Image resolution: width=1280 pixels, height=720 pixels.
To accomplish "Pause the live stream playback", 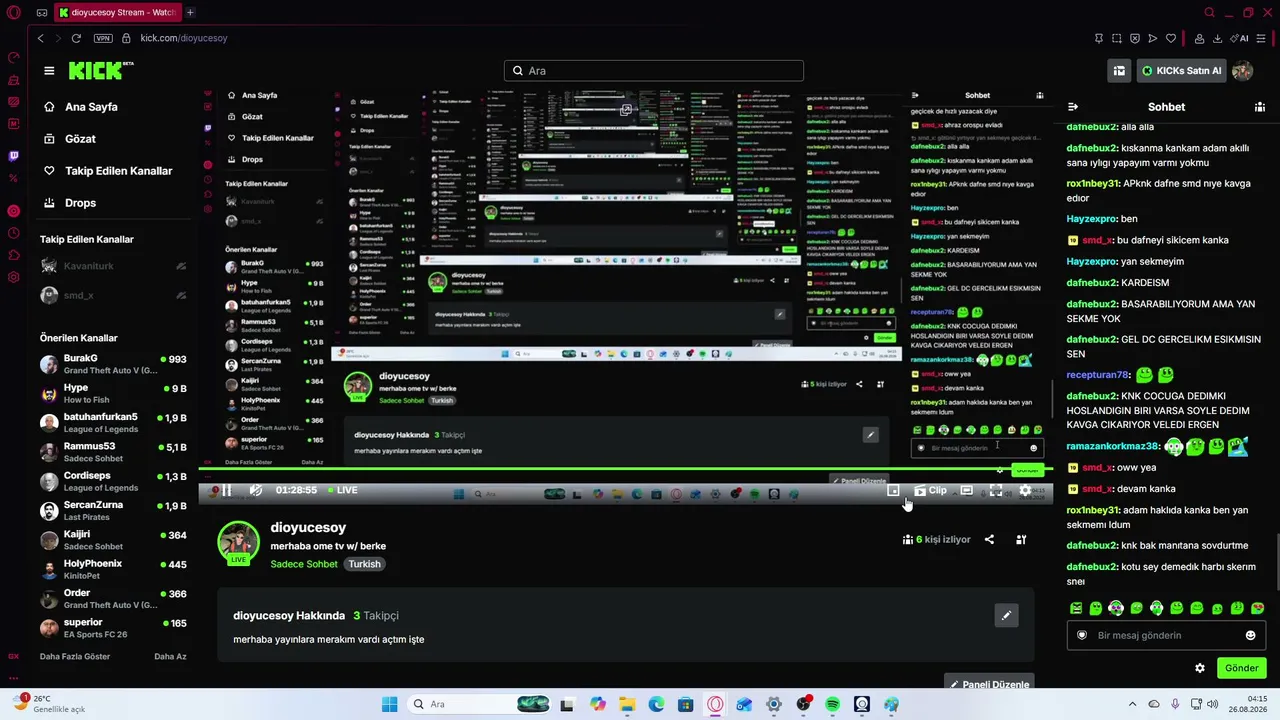I will 226,490.
